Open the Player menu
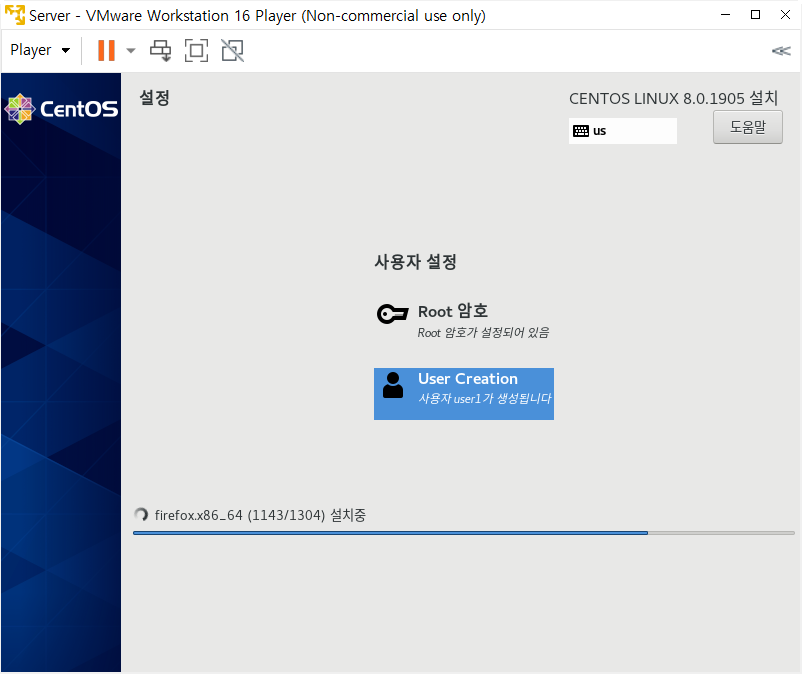Screen dimensions: 802x674 point(40,50)
